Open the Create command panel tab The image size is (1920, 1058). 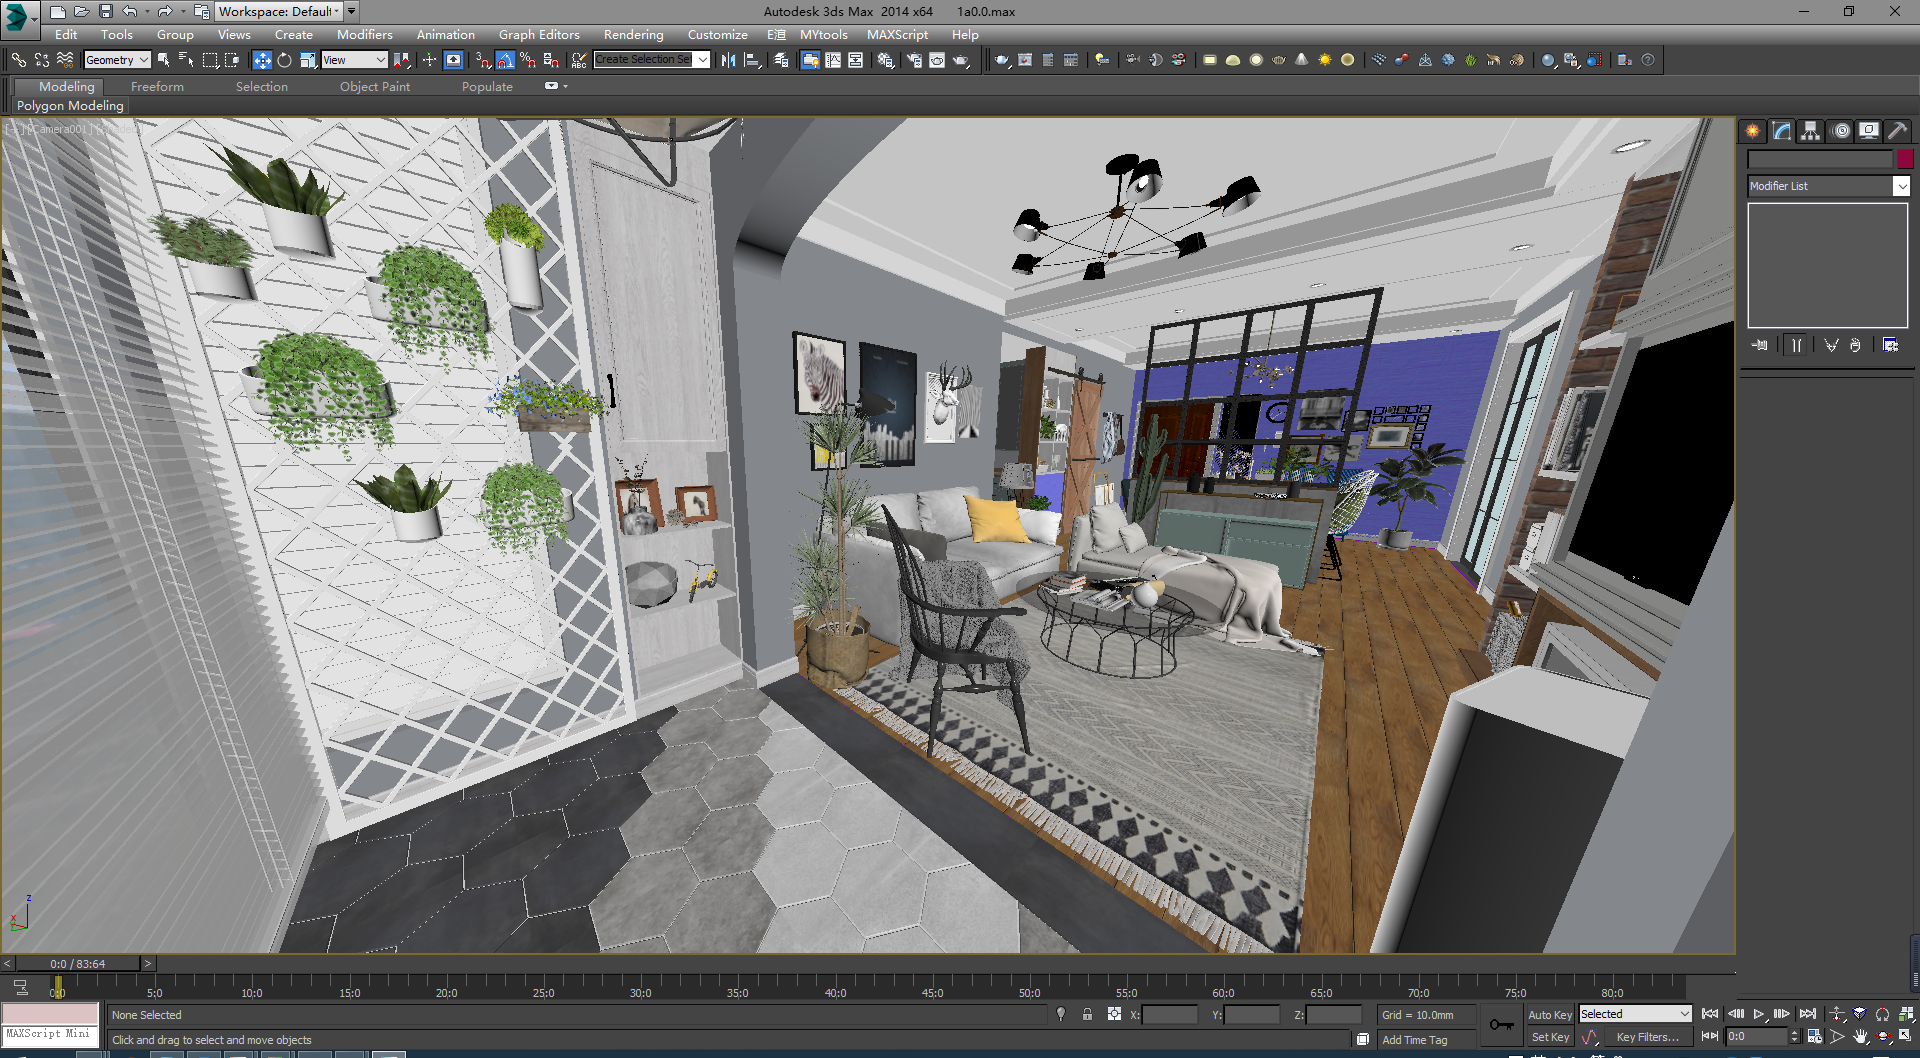click(x=1752, y=131)
